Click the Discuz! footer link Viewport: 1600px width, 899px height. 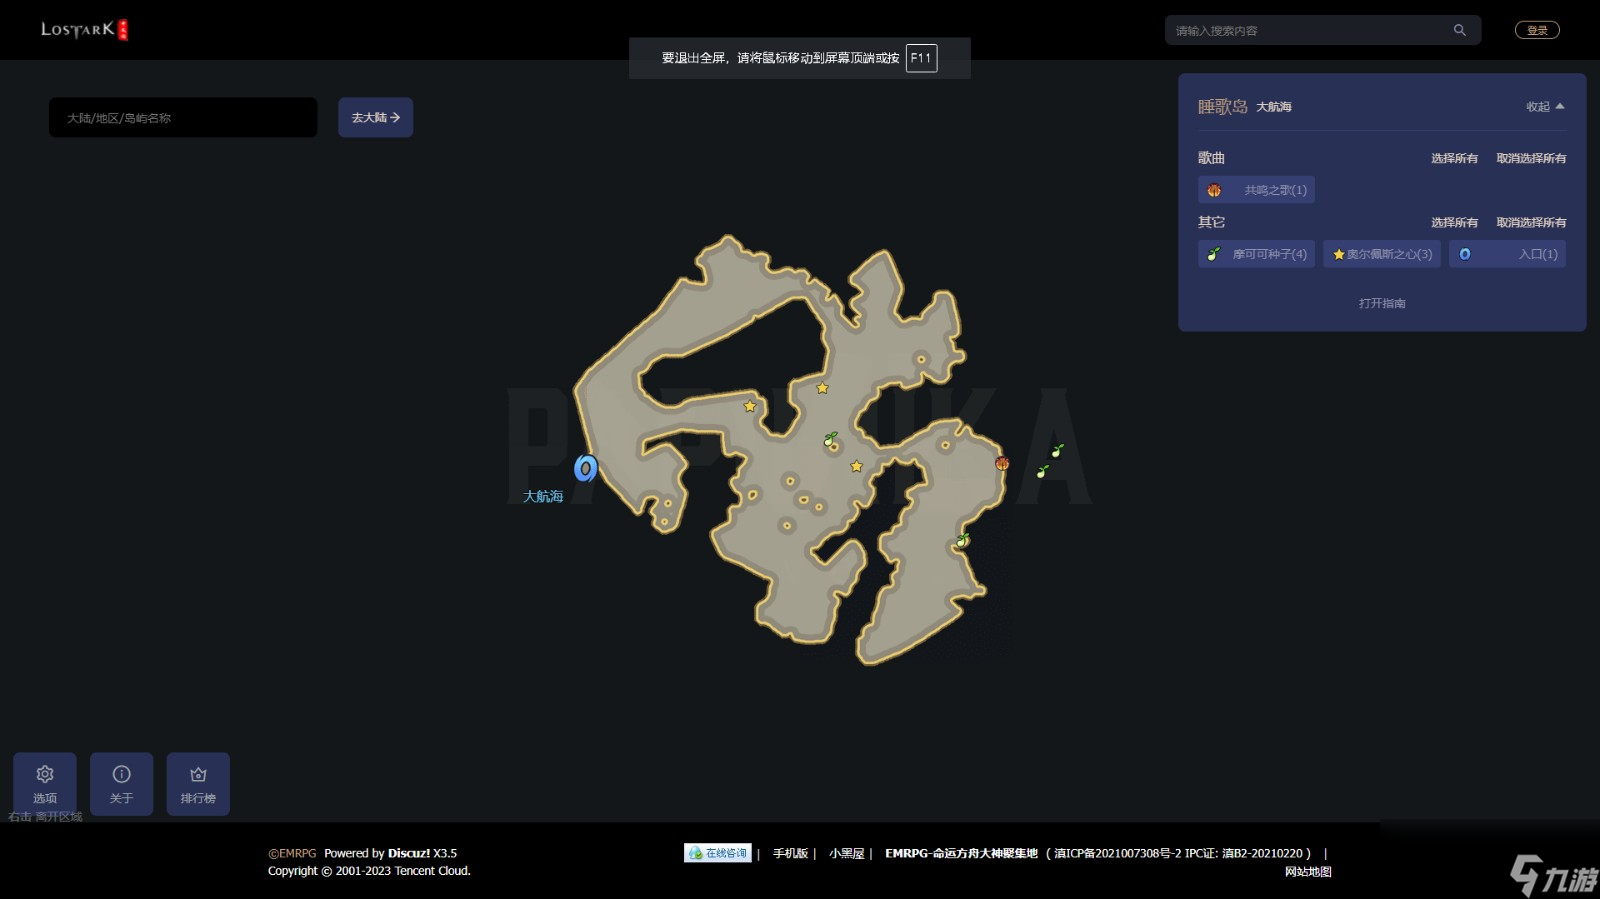point(409,853)
